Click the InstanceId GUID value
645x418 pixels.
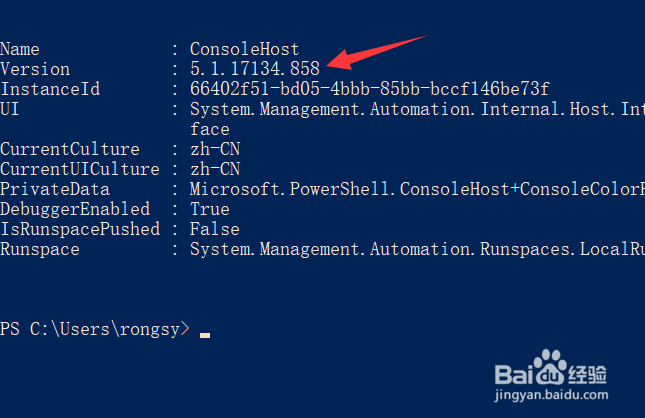click(369, 89)
